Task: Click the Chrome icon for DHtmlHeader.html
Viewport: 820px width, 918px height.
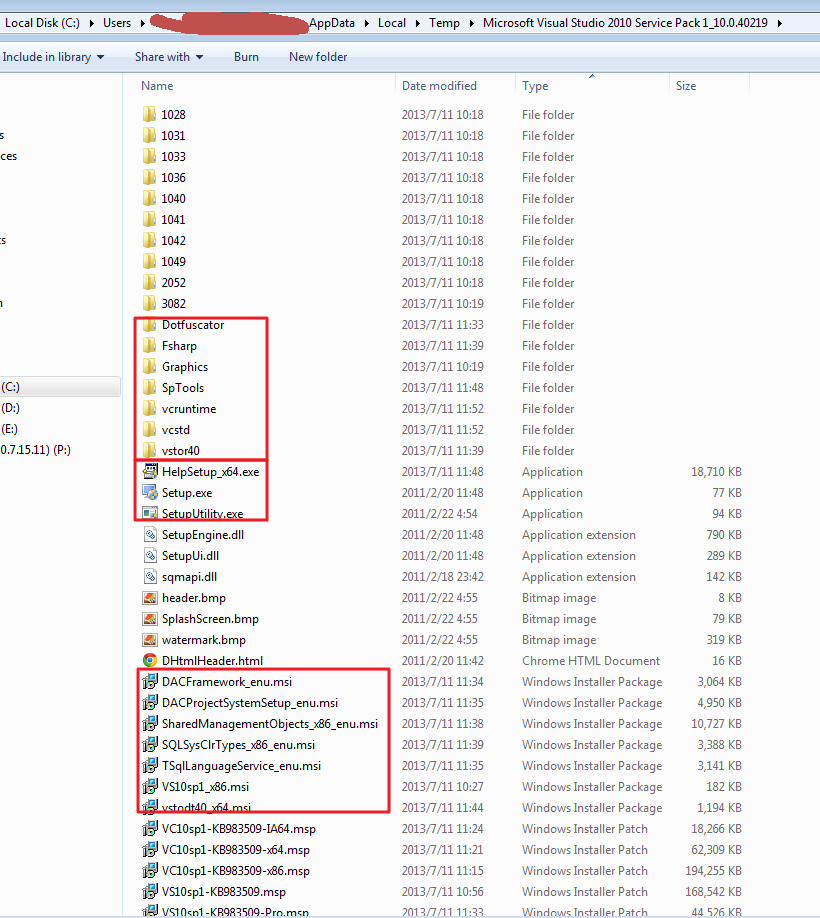Action: click(150, 660)
